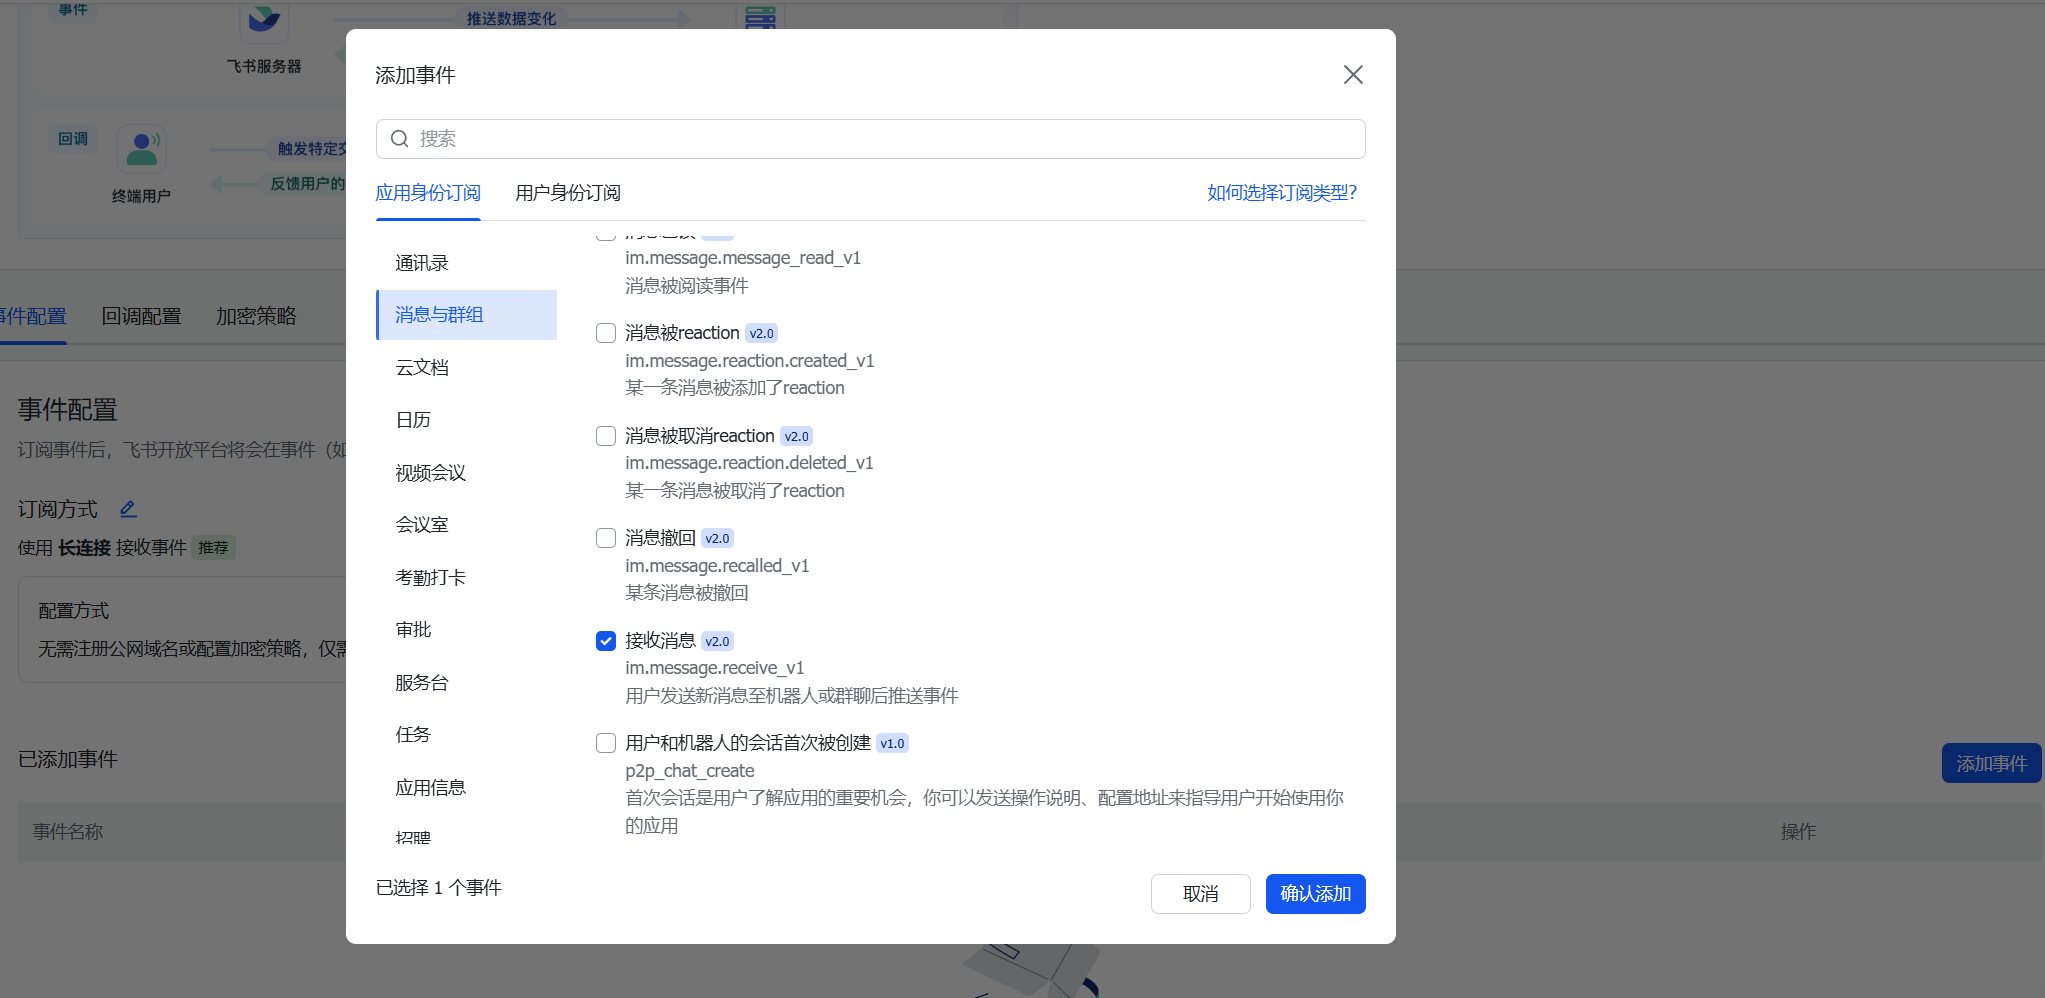Switch to 用户身份订阅 tab
The width and height of the screenshot is (2045, 998).
[x=567, y=193]
